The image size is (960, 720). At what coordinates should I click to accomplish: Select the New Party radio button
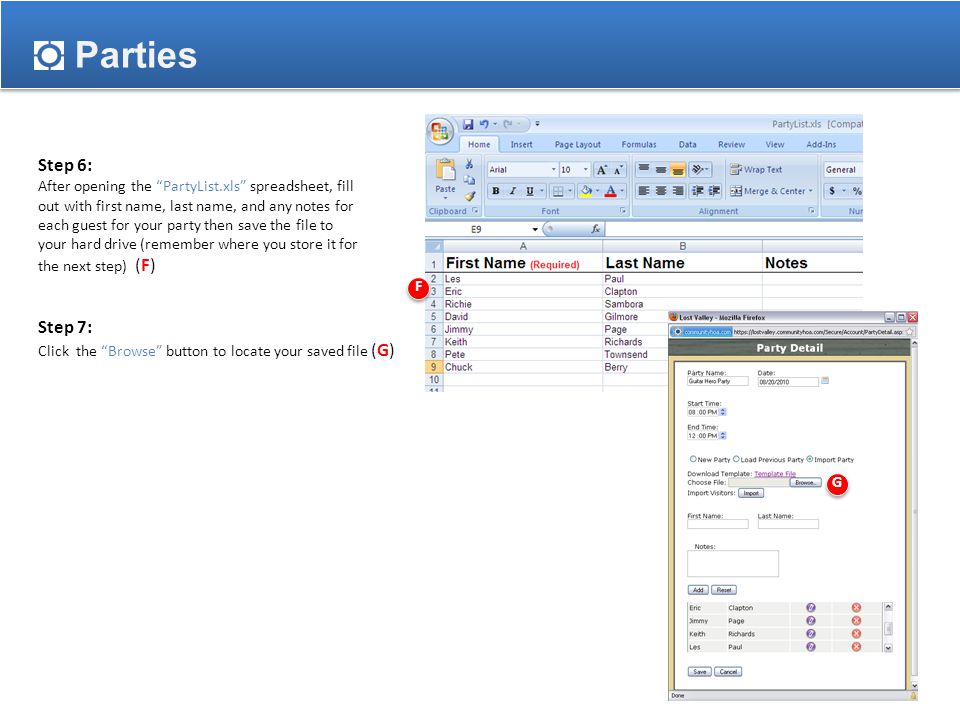pos(693,459)
